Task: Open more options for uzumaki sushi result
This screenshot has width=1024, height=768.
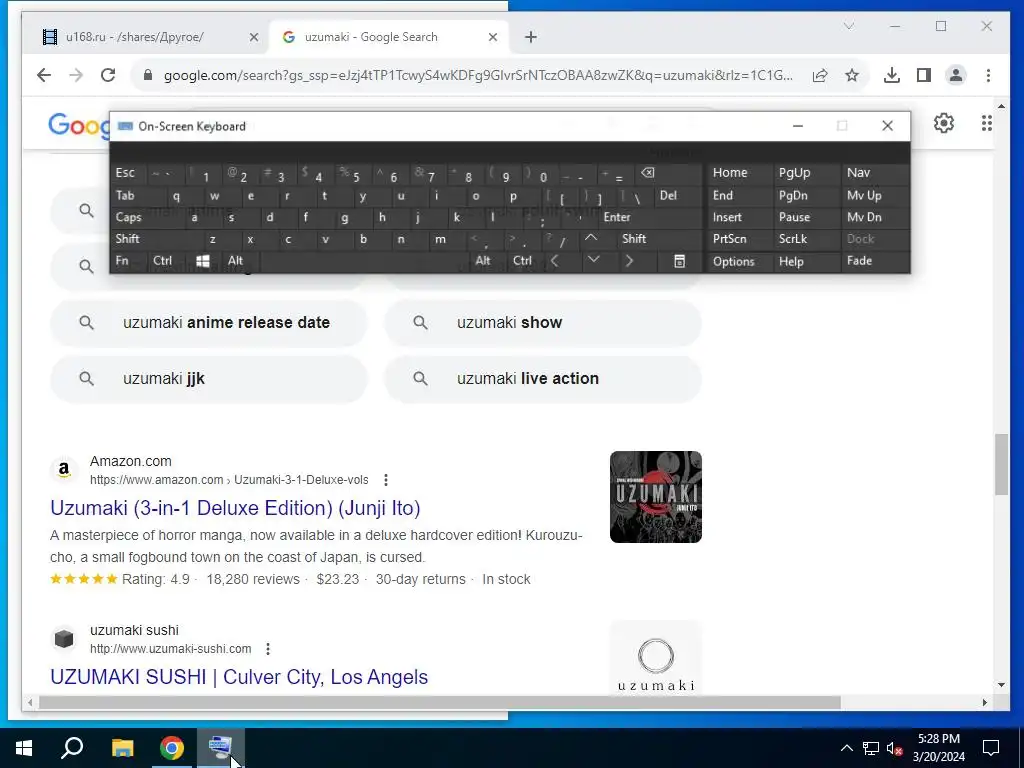Action: pyautogui.click(x=268, y=649)
